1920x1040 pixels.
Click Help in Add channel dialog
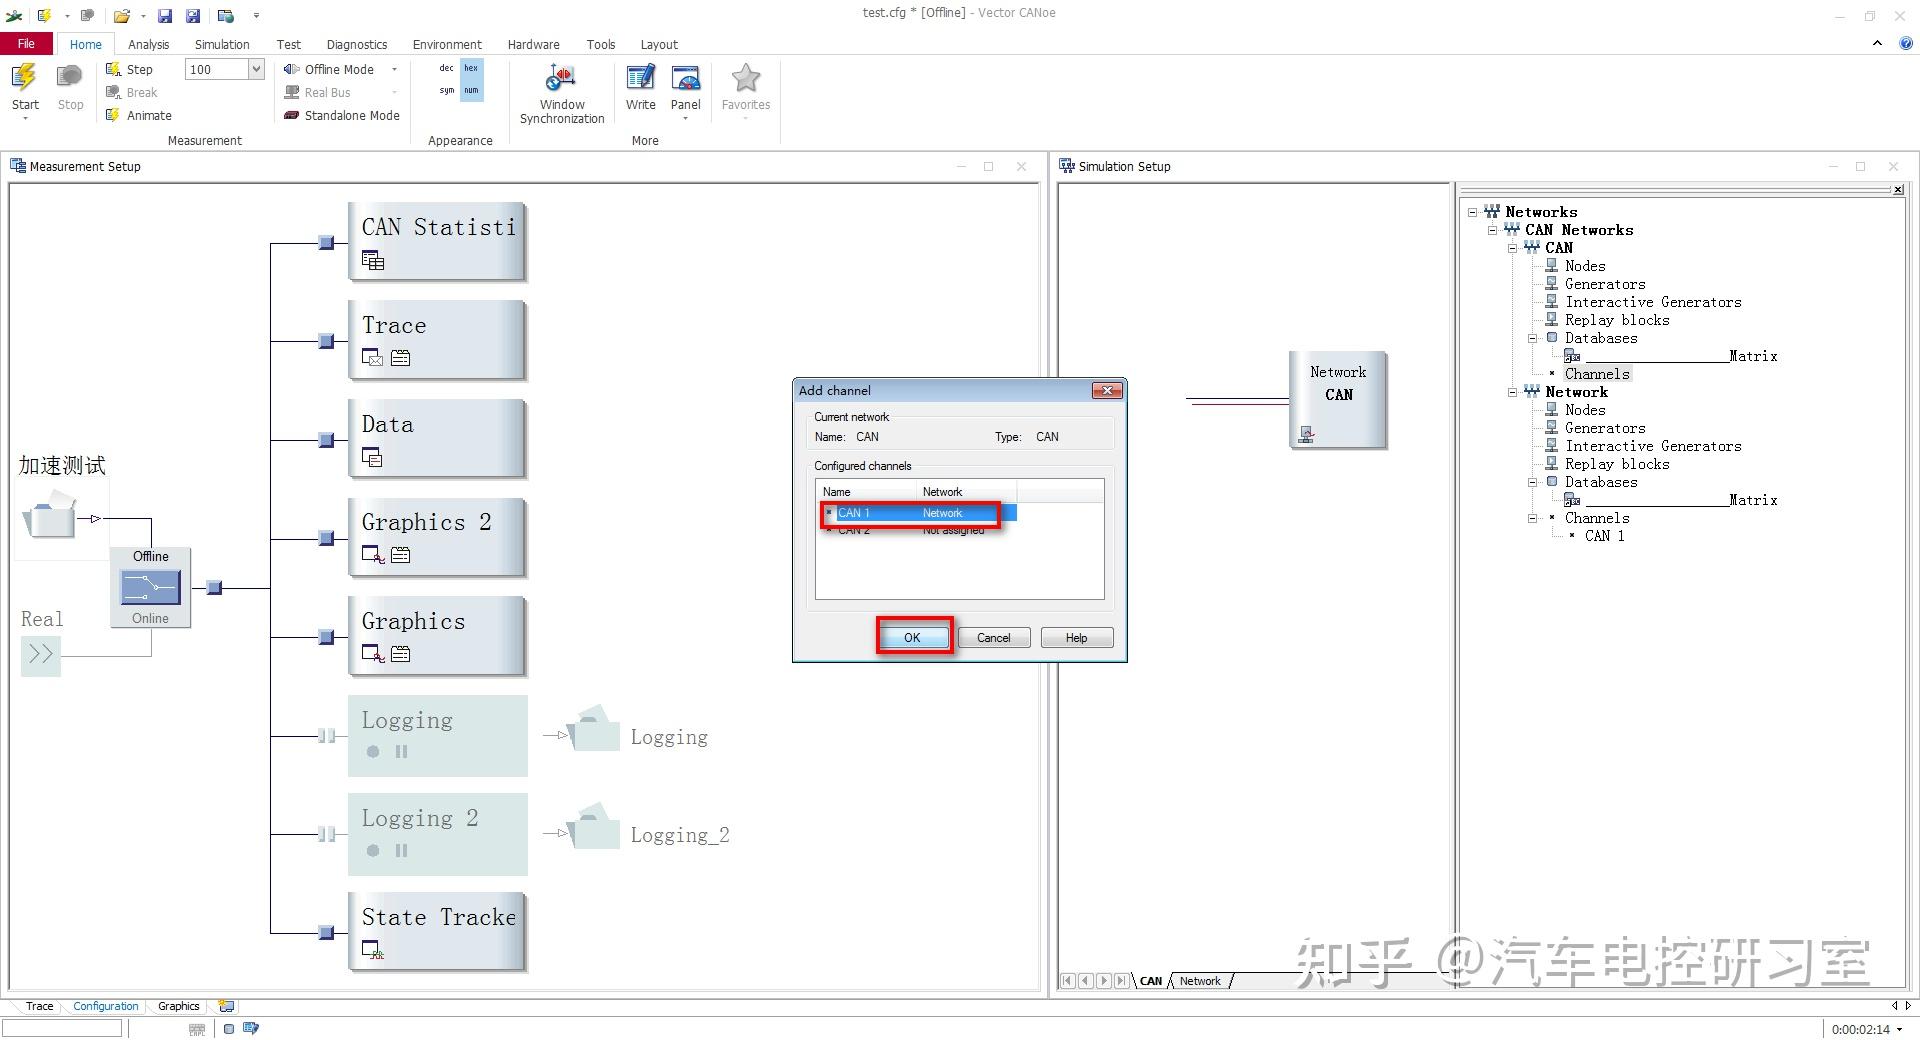coord(1076,638)
